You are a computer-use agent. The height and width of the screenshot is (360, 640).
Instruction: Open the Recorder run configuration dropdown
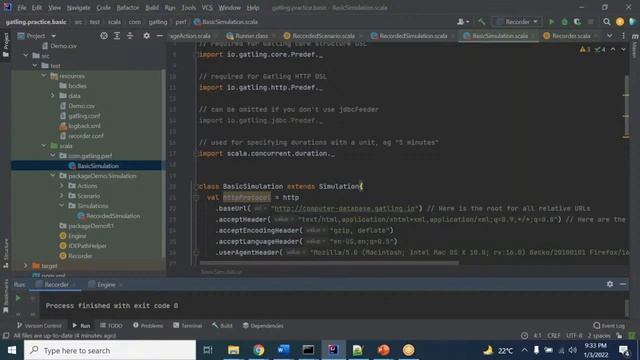click(x=518, y=22)
